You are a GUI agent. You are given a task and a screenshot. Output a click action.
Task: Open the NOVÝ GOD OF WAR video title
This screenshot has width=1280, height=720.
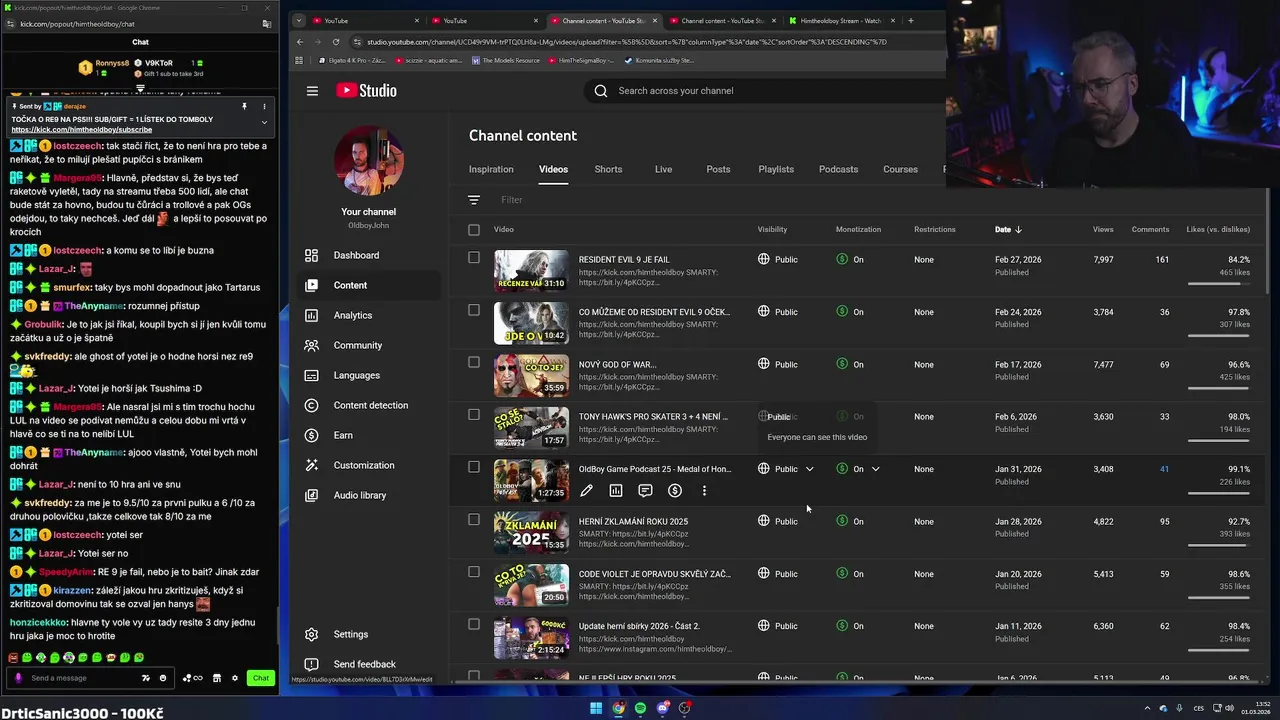click(617, 365)
